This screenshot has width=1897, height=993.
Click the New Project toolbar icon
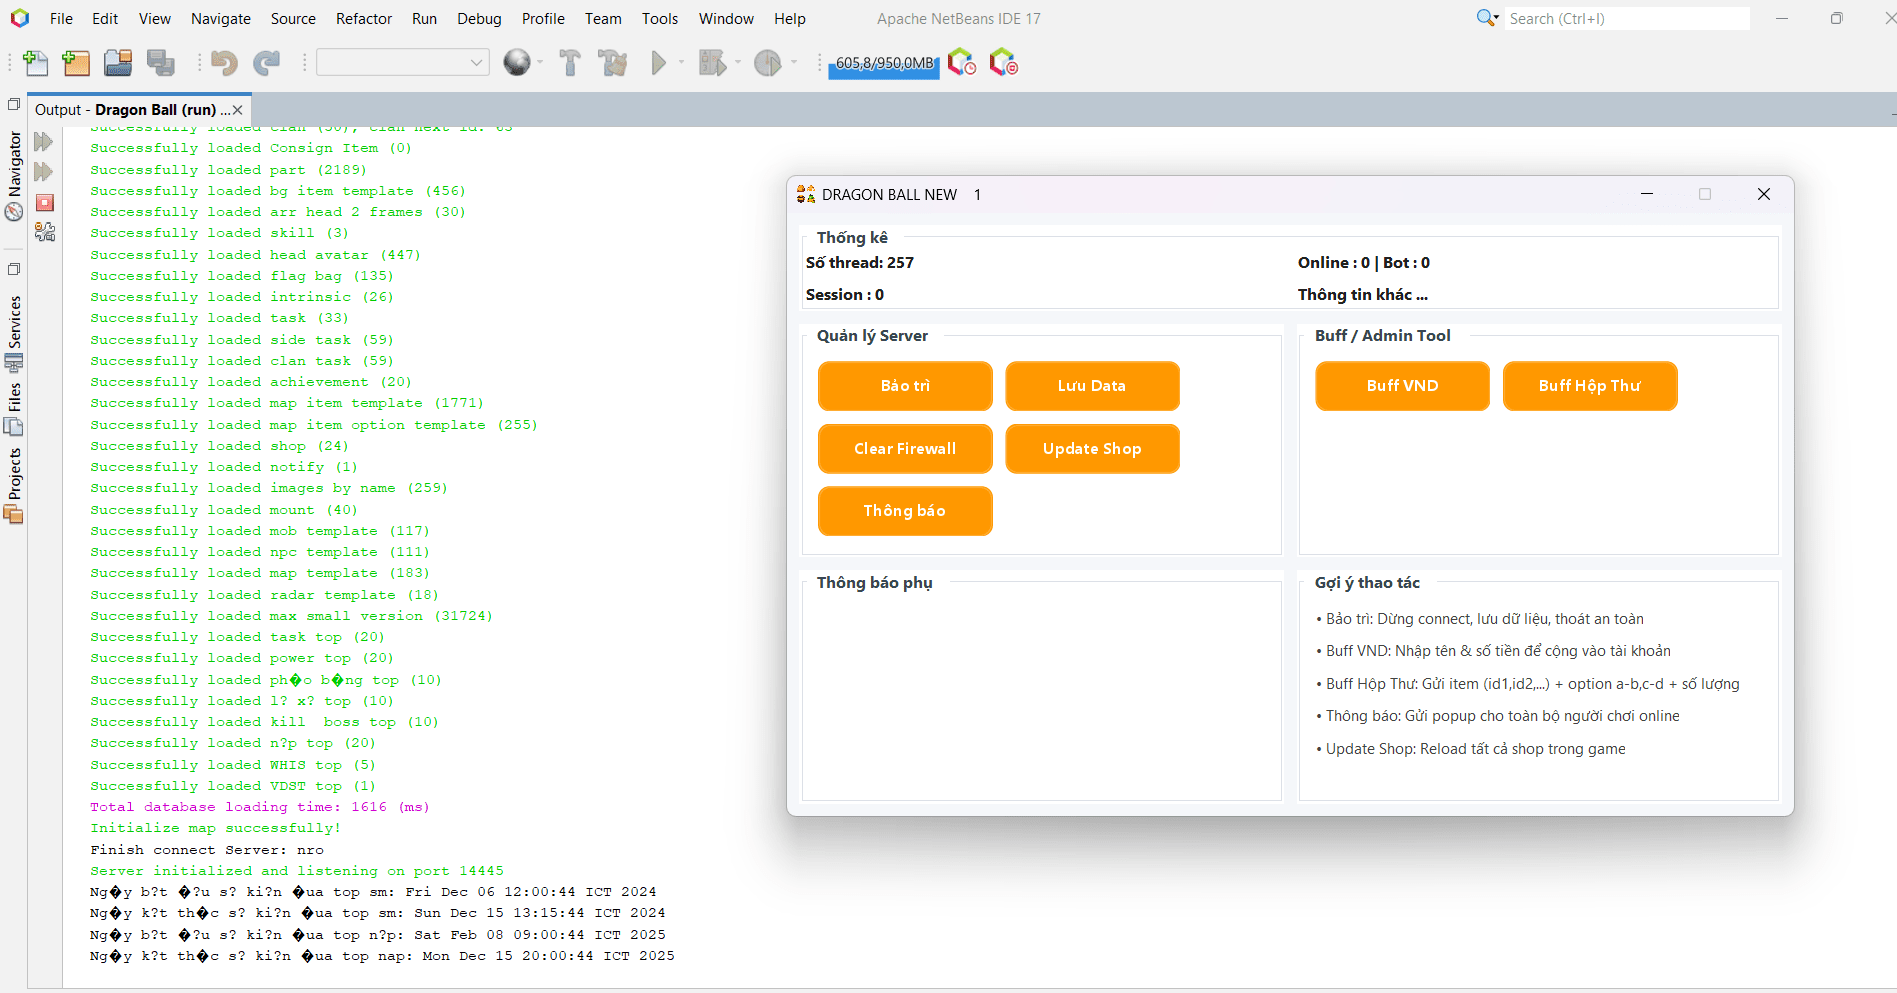coord(76,63)
